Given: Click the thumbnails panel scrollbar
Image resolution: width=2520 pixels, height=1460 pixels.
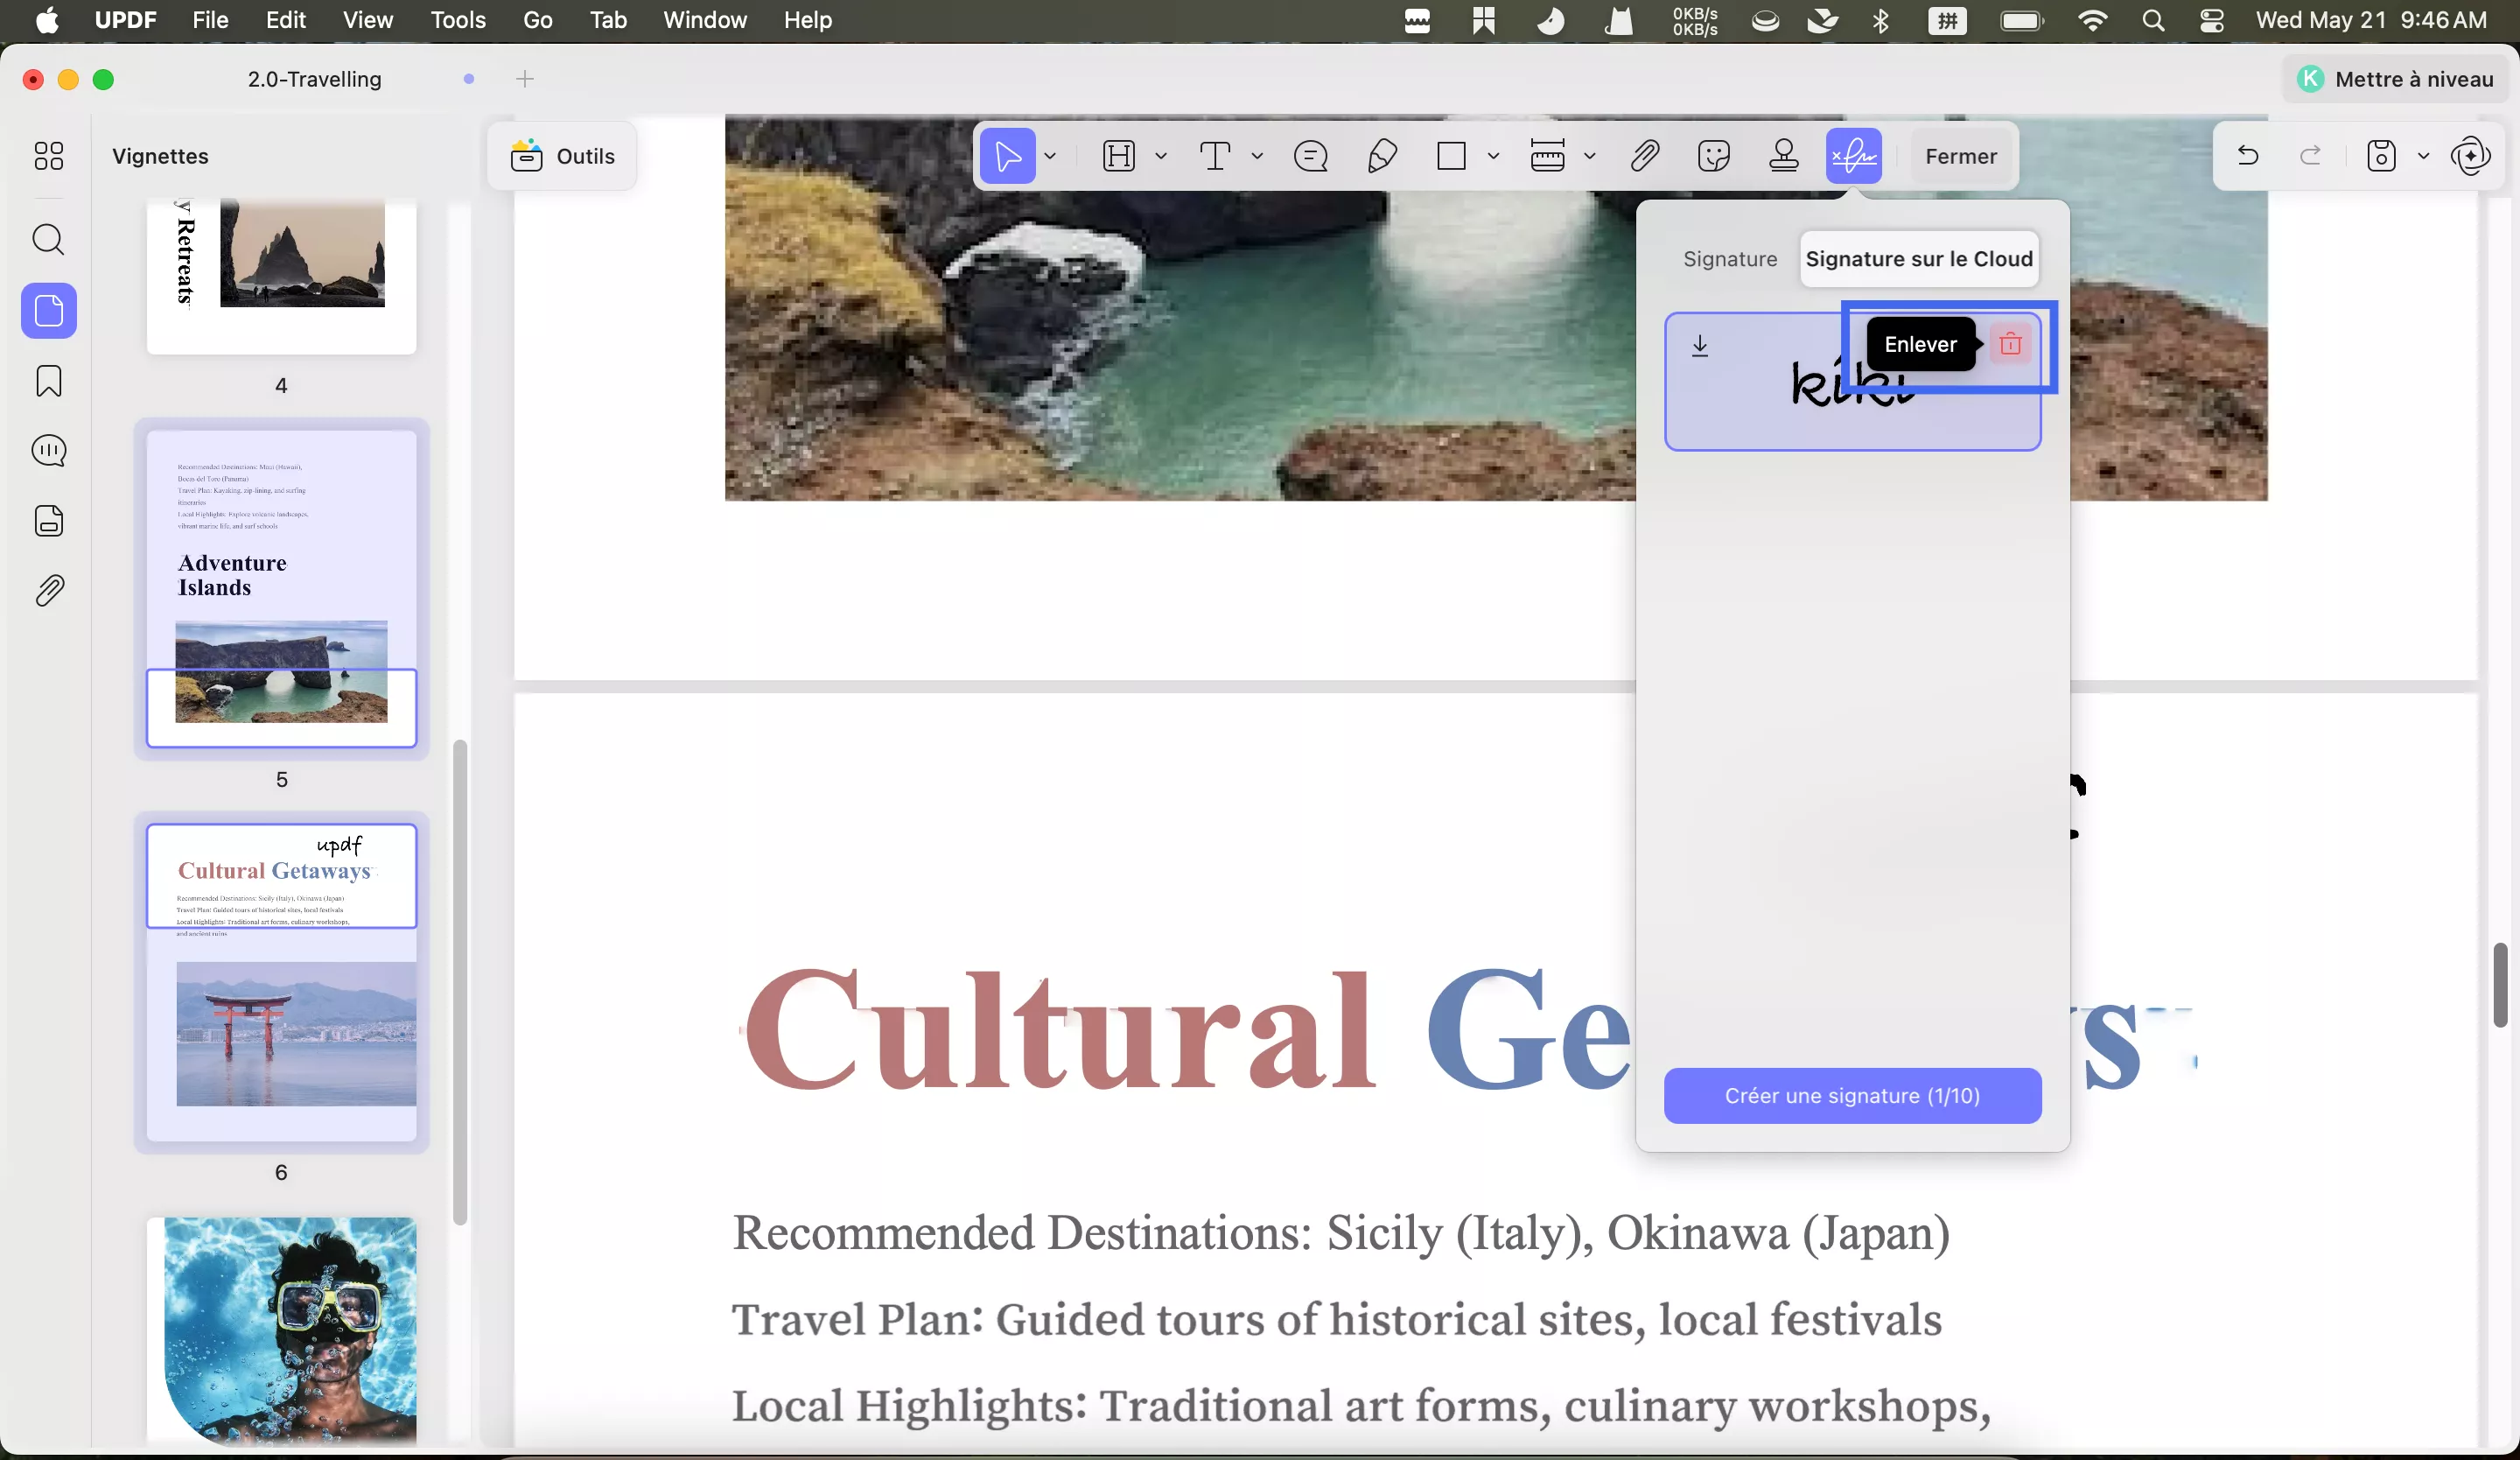Looking at the screenshot, I should 460,982.
